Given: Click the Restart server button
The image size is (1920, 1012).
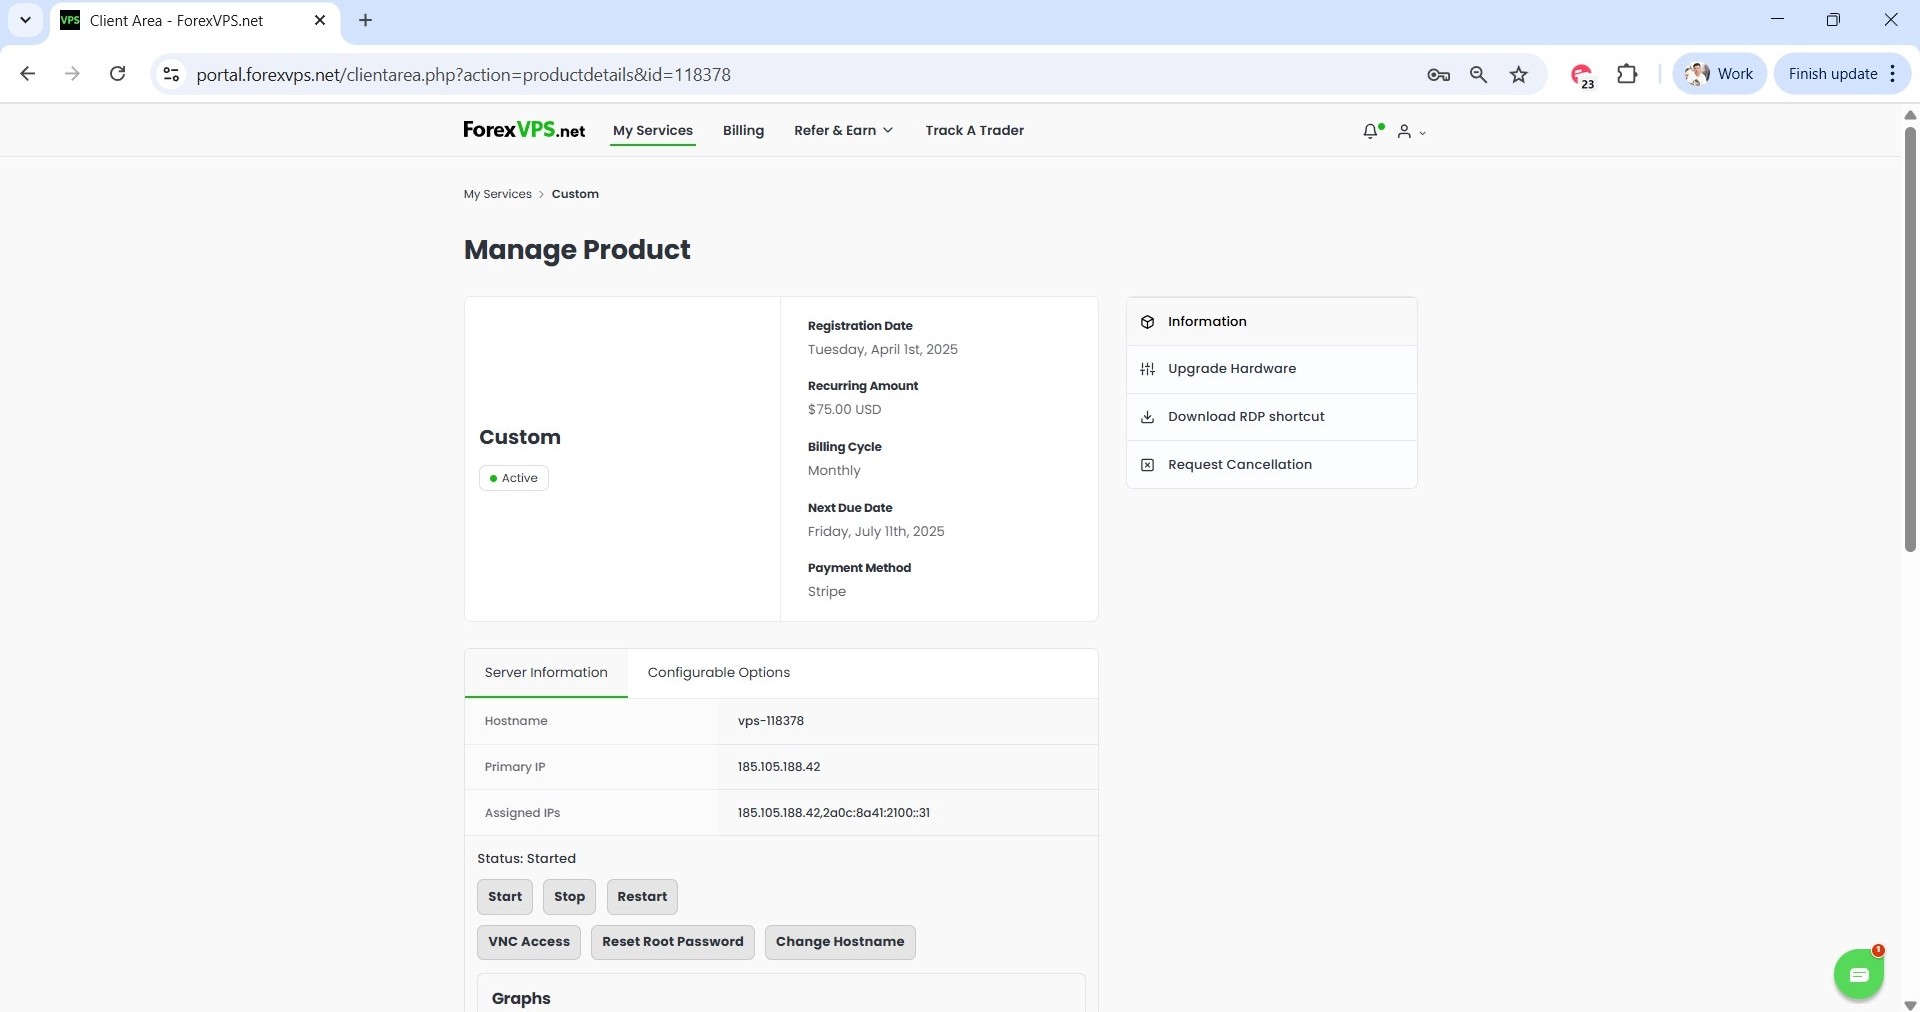Looking at the screenshot, I should 642,897.
